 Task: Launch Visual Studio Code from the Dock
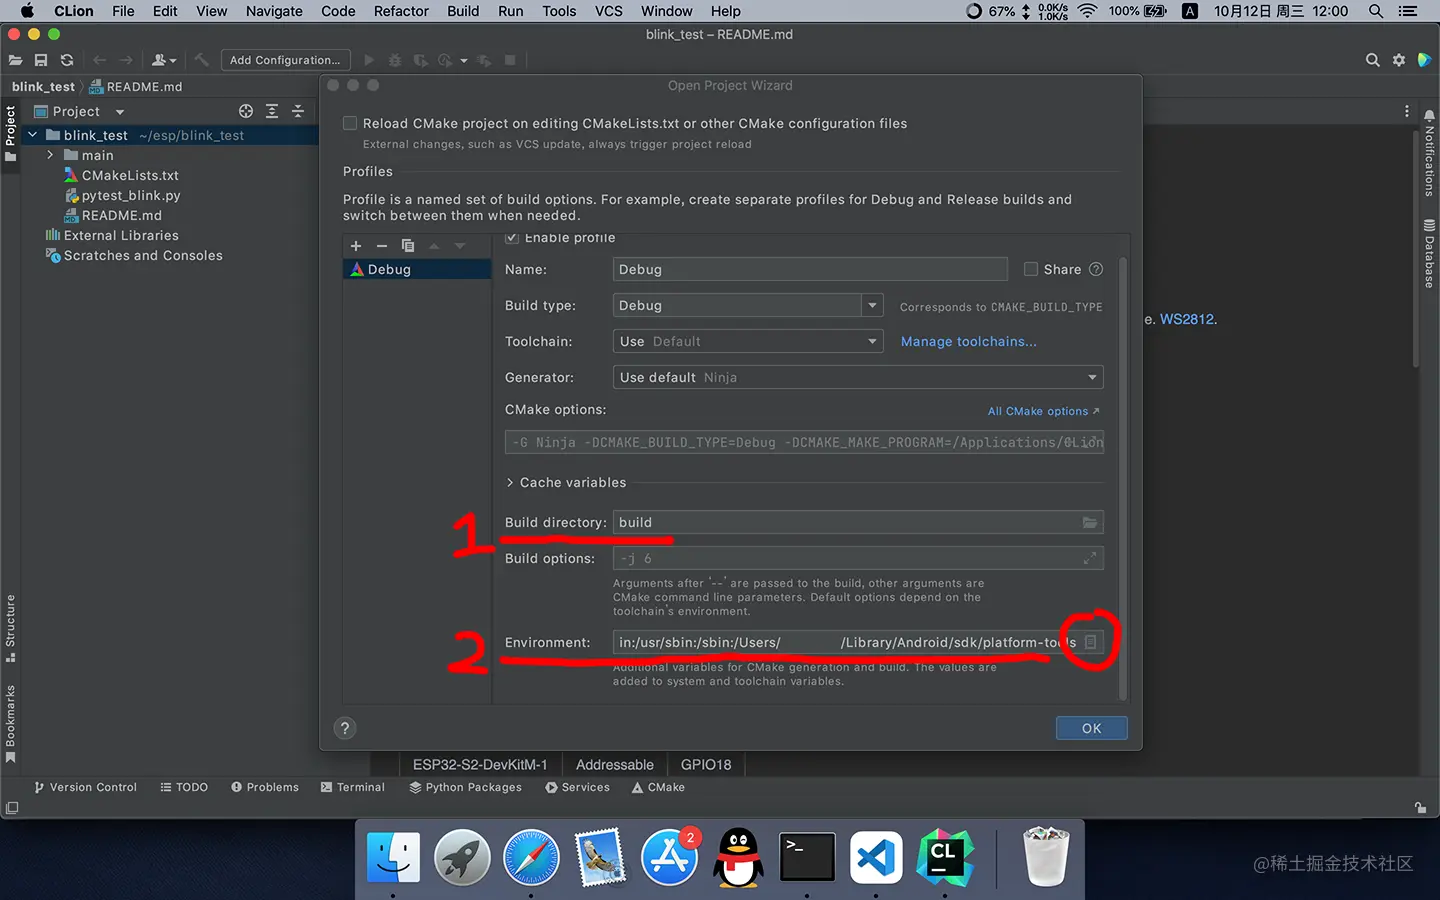tap(876, 857)
